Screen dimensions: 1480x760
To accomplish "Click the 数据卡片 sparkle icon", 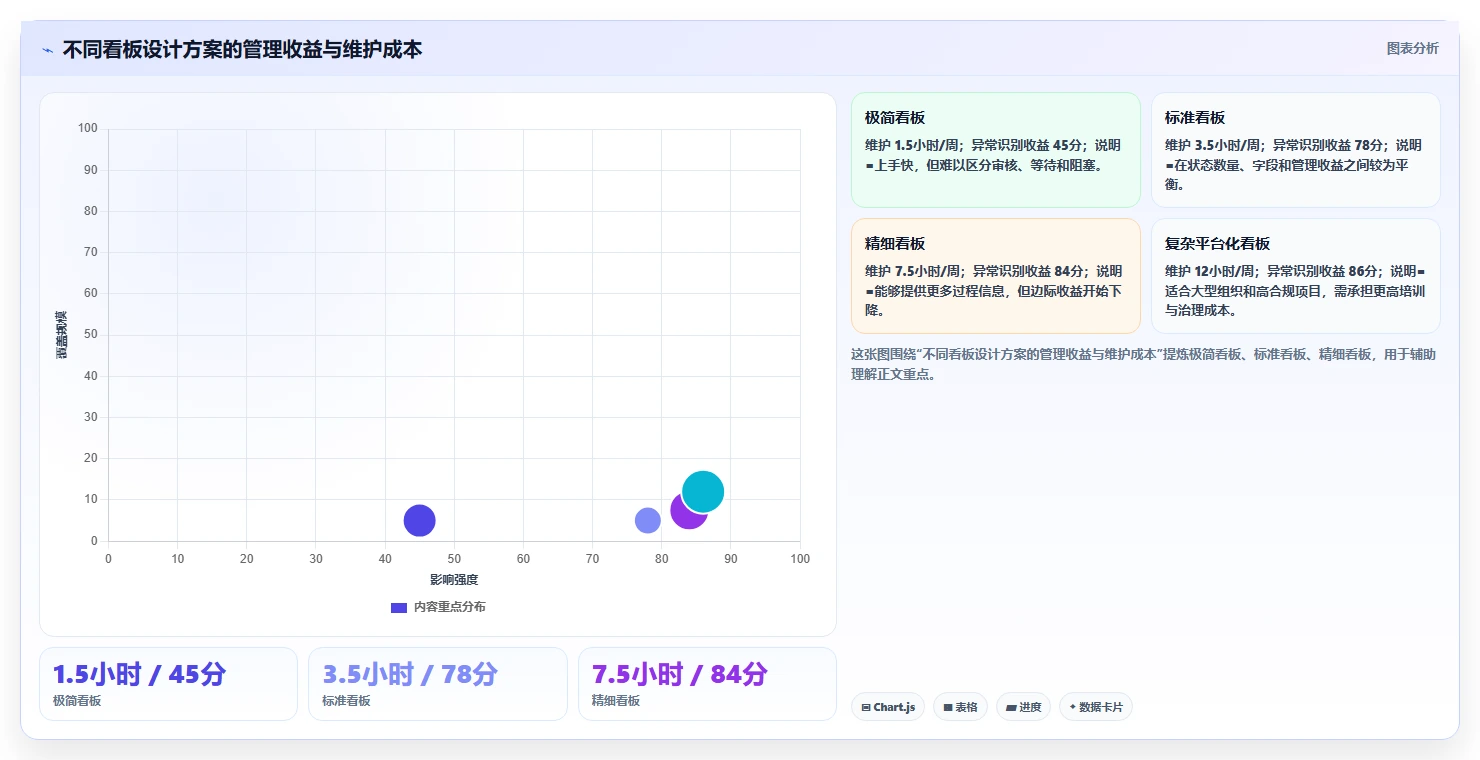I will [x=1073, y=707].
